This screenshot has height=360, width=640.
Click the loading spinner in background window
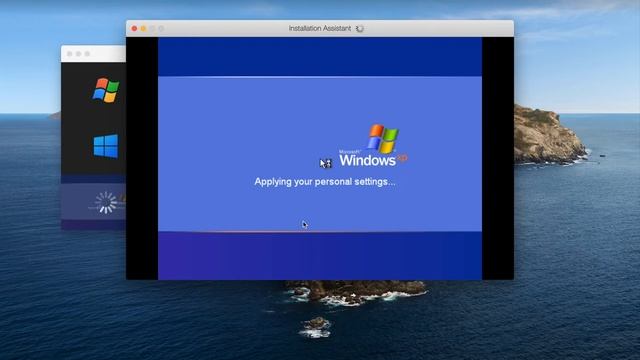click(x=106, y=202)
